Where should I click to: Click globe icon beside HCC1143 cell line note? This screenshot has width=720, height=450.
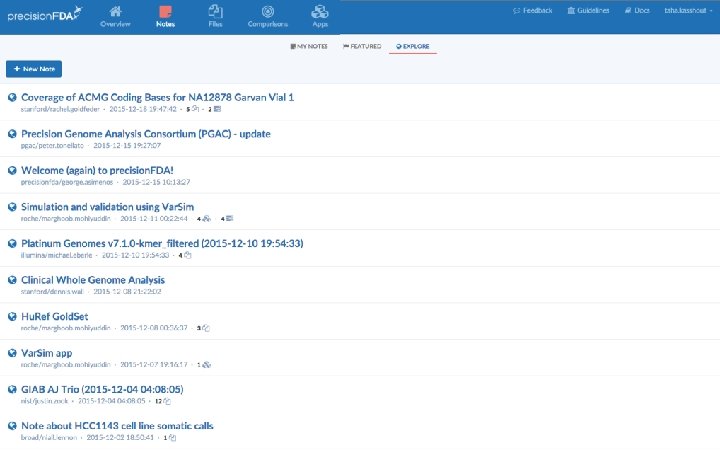click(12, 426)
